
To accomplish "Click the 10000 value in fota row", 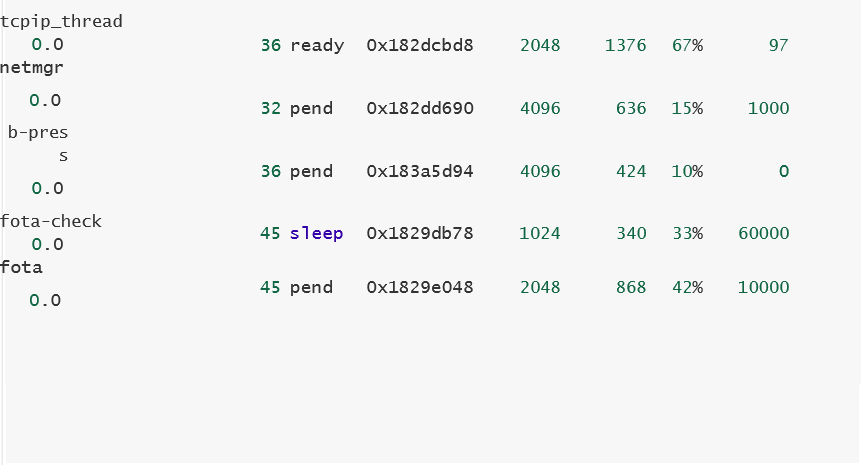I will point(763,287).
